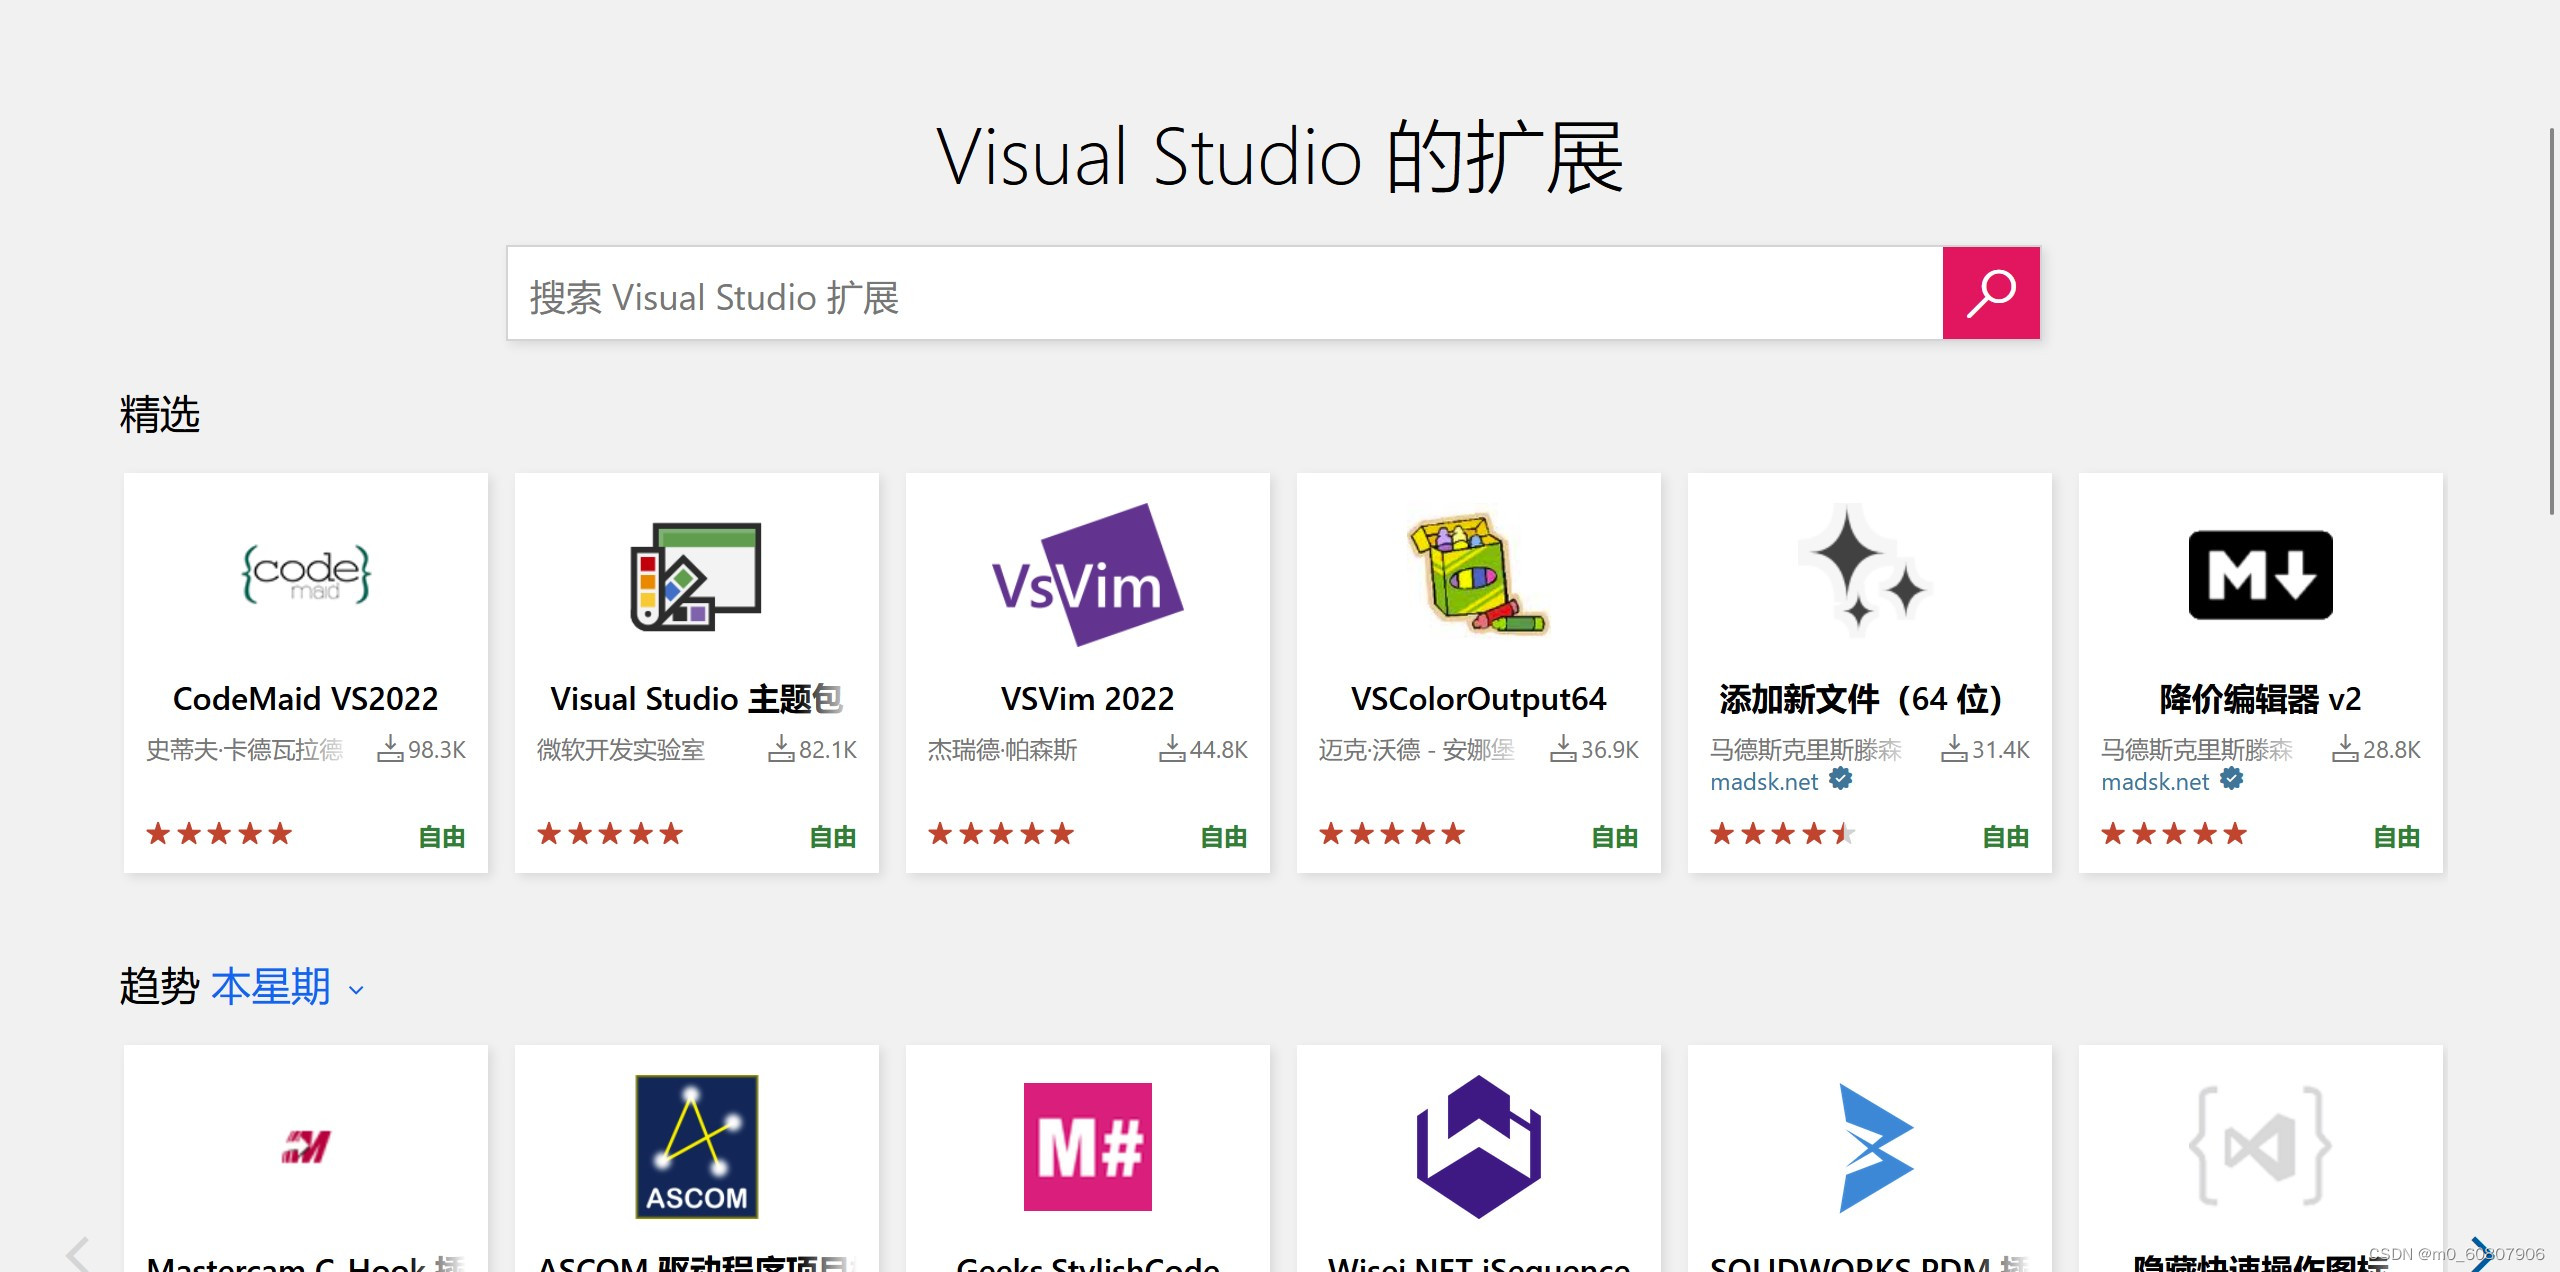This screenshot has height=1272, width=2560.
Task: Click the CodeMaid logo icon
Action: (x=306, y=574)
